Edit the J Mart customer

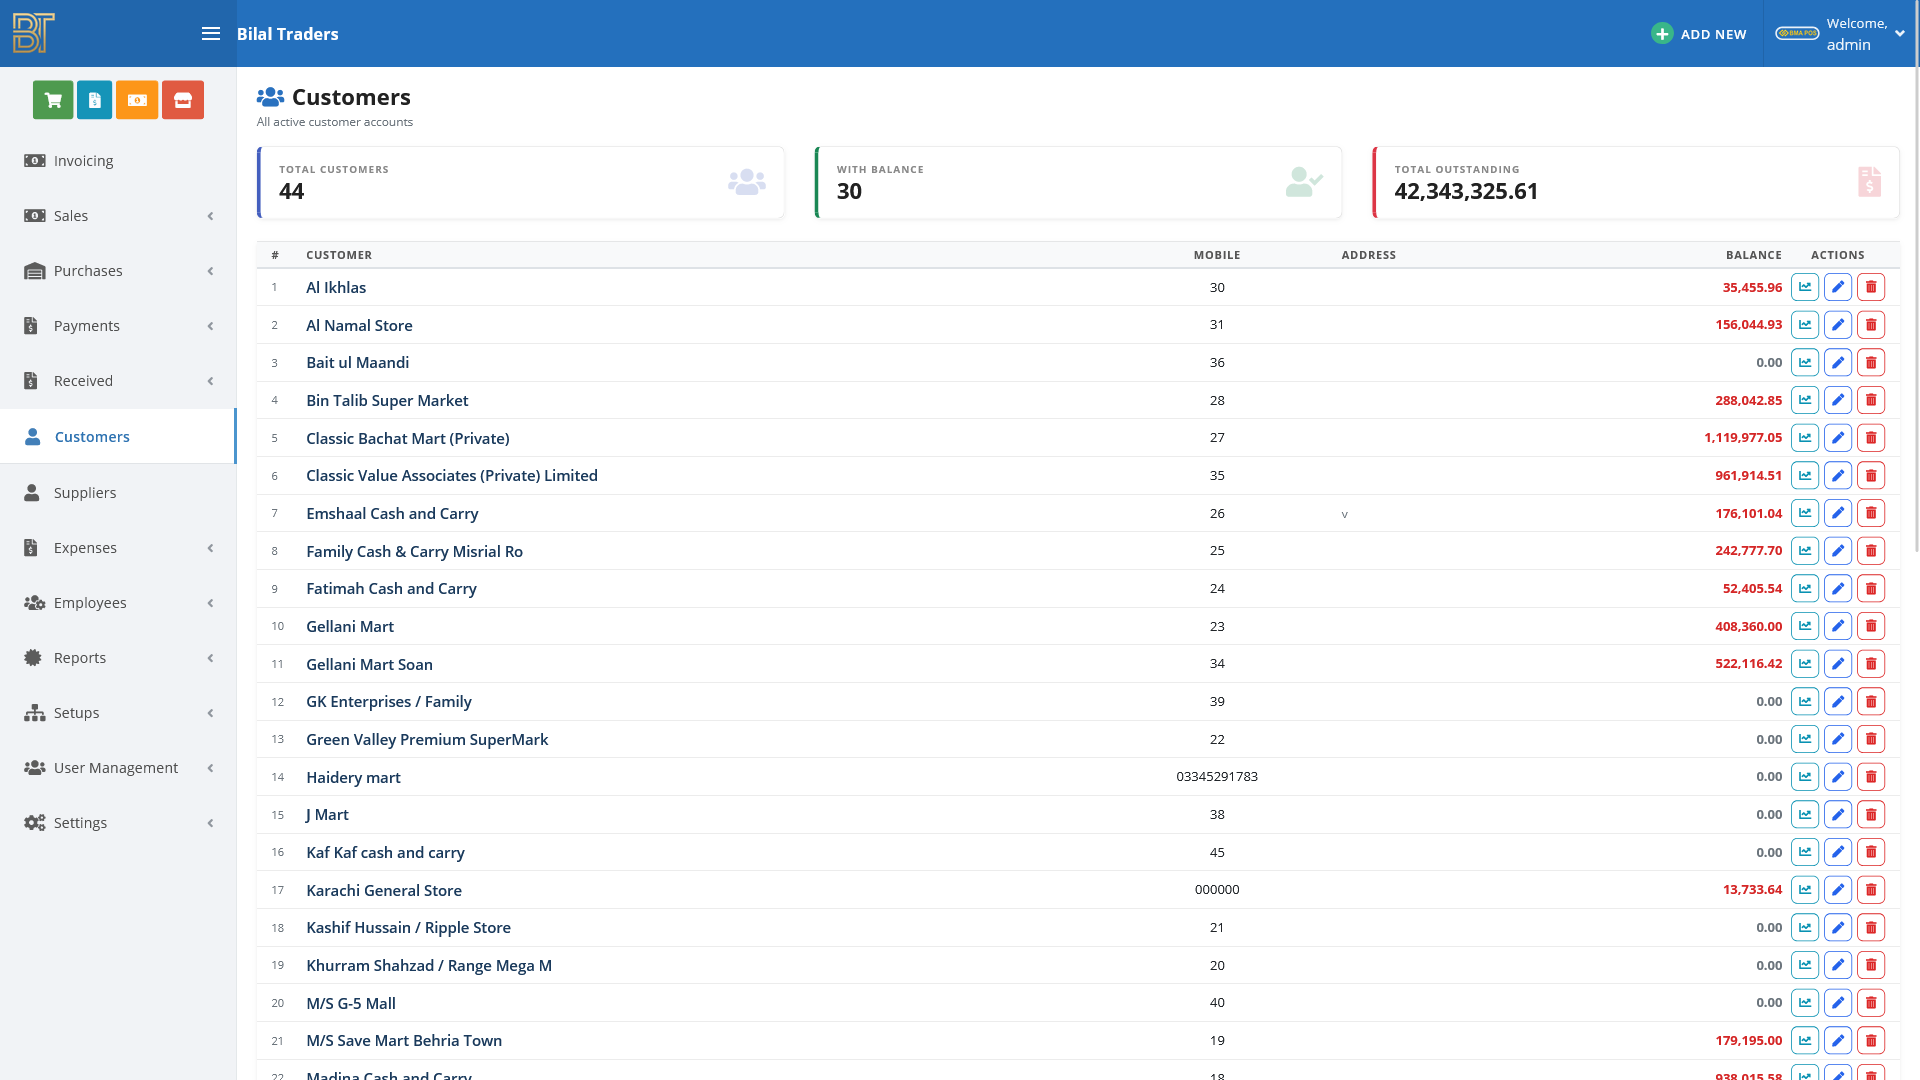(x=1838, y=814)
